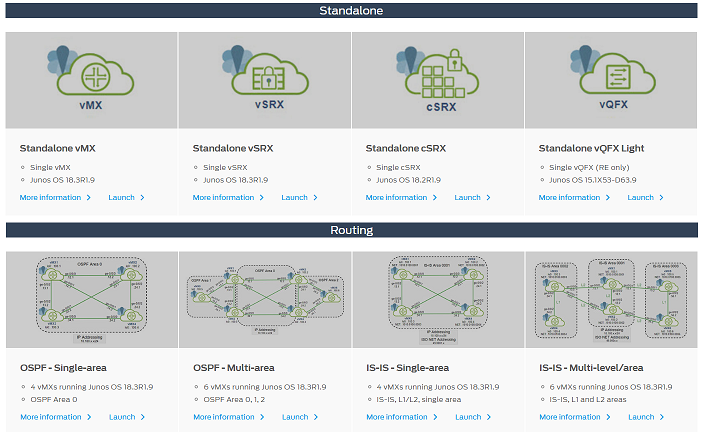Open More information for OSPF Multi-area
This screenshot has height=432, width=704.
[229, 417]
